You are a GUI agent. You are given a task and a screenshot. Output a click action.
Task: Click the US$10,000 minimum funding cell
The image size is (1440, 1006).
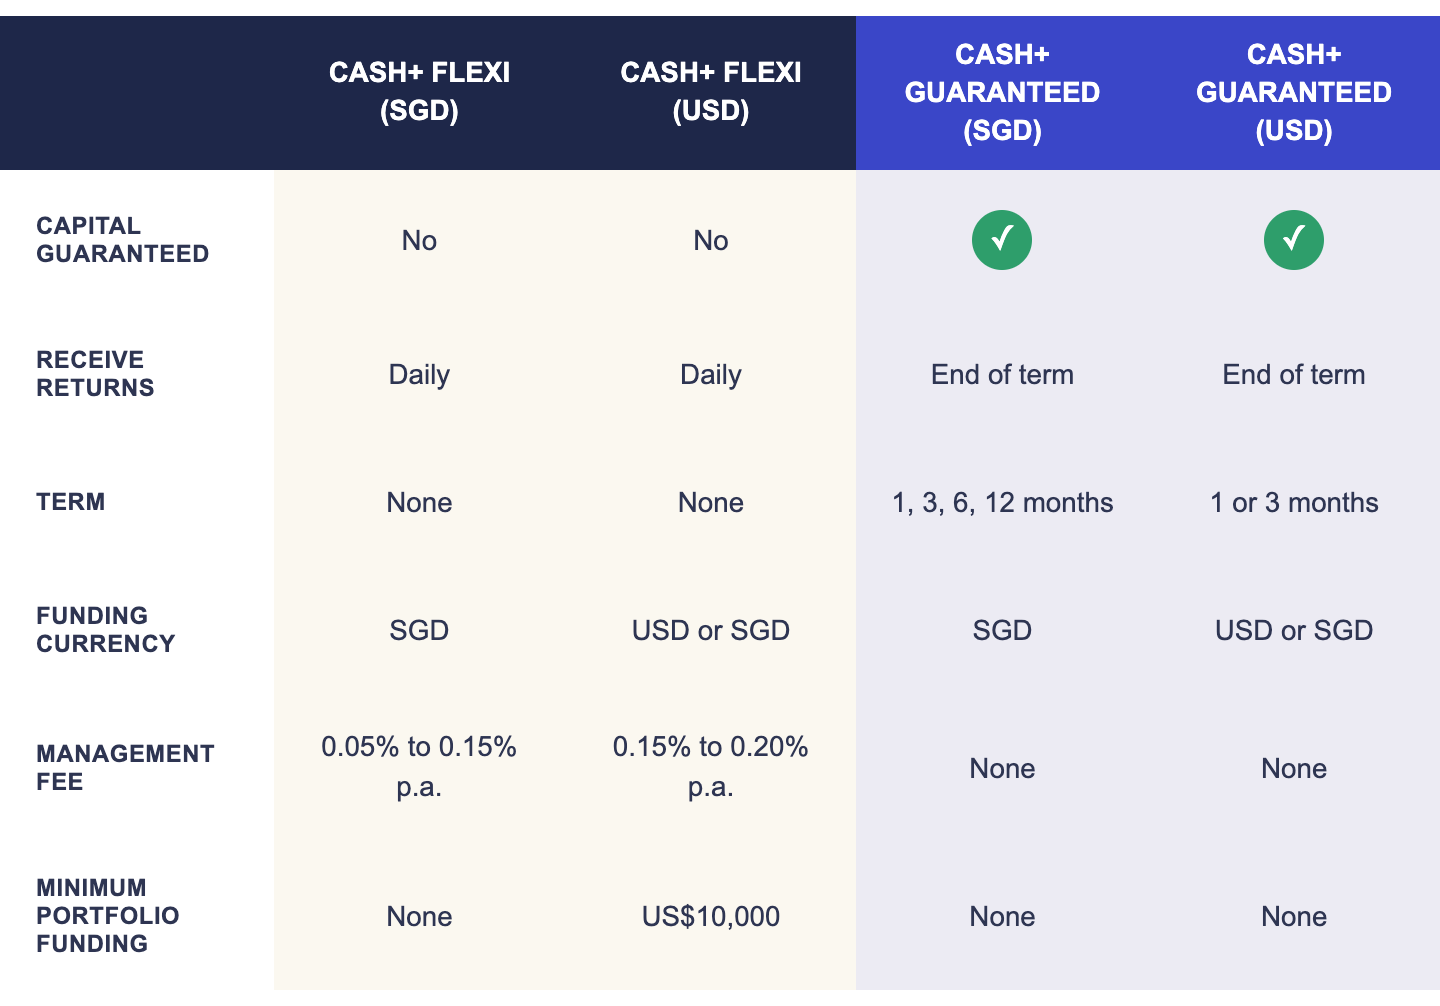[x=711, y=916]
